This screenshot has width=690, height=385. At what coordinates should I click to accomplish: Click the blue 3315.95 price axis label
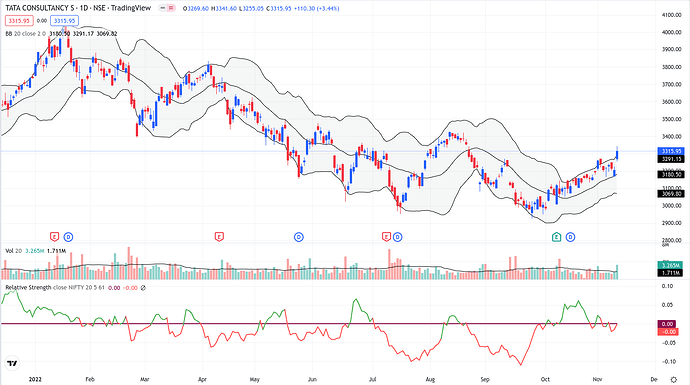click(x=671, y=151)
